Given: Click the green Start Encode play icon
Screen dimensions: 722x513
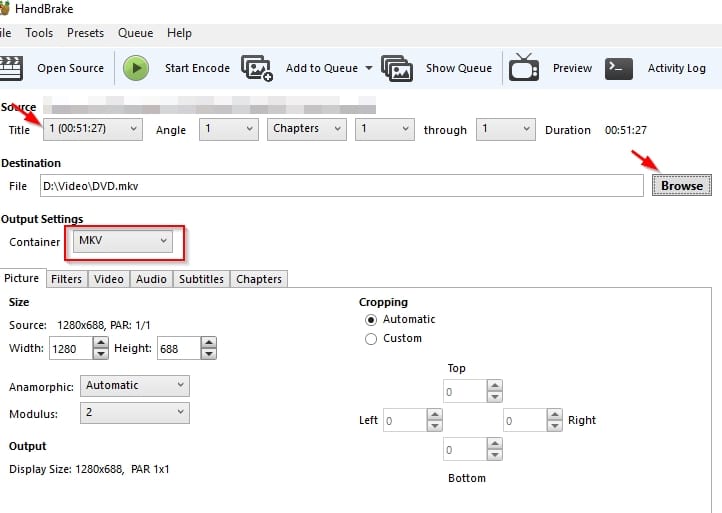Looking at the screenshot, I should 136,68.
